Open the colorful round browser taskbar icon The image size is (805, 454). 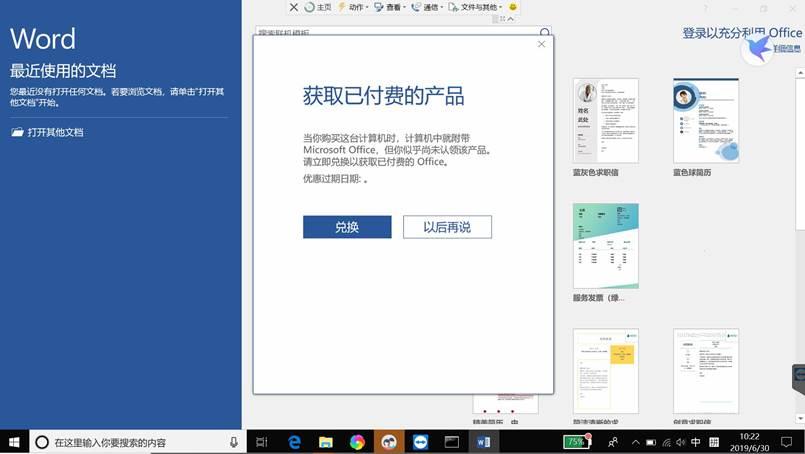coord(357,442)
